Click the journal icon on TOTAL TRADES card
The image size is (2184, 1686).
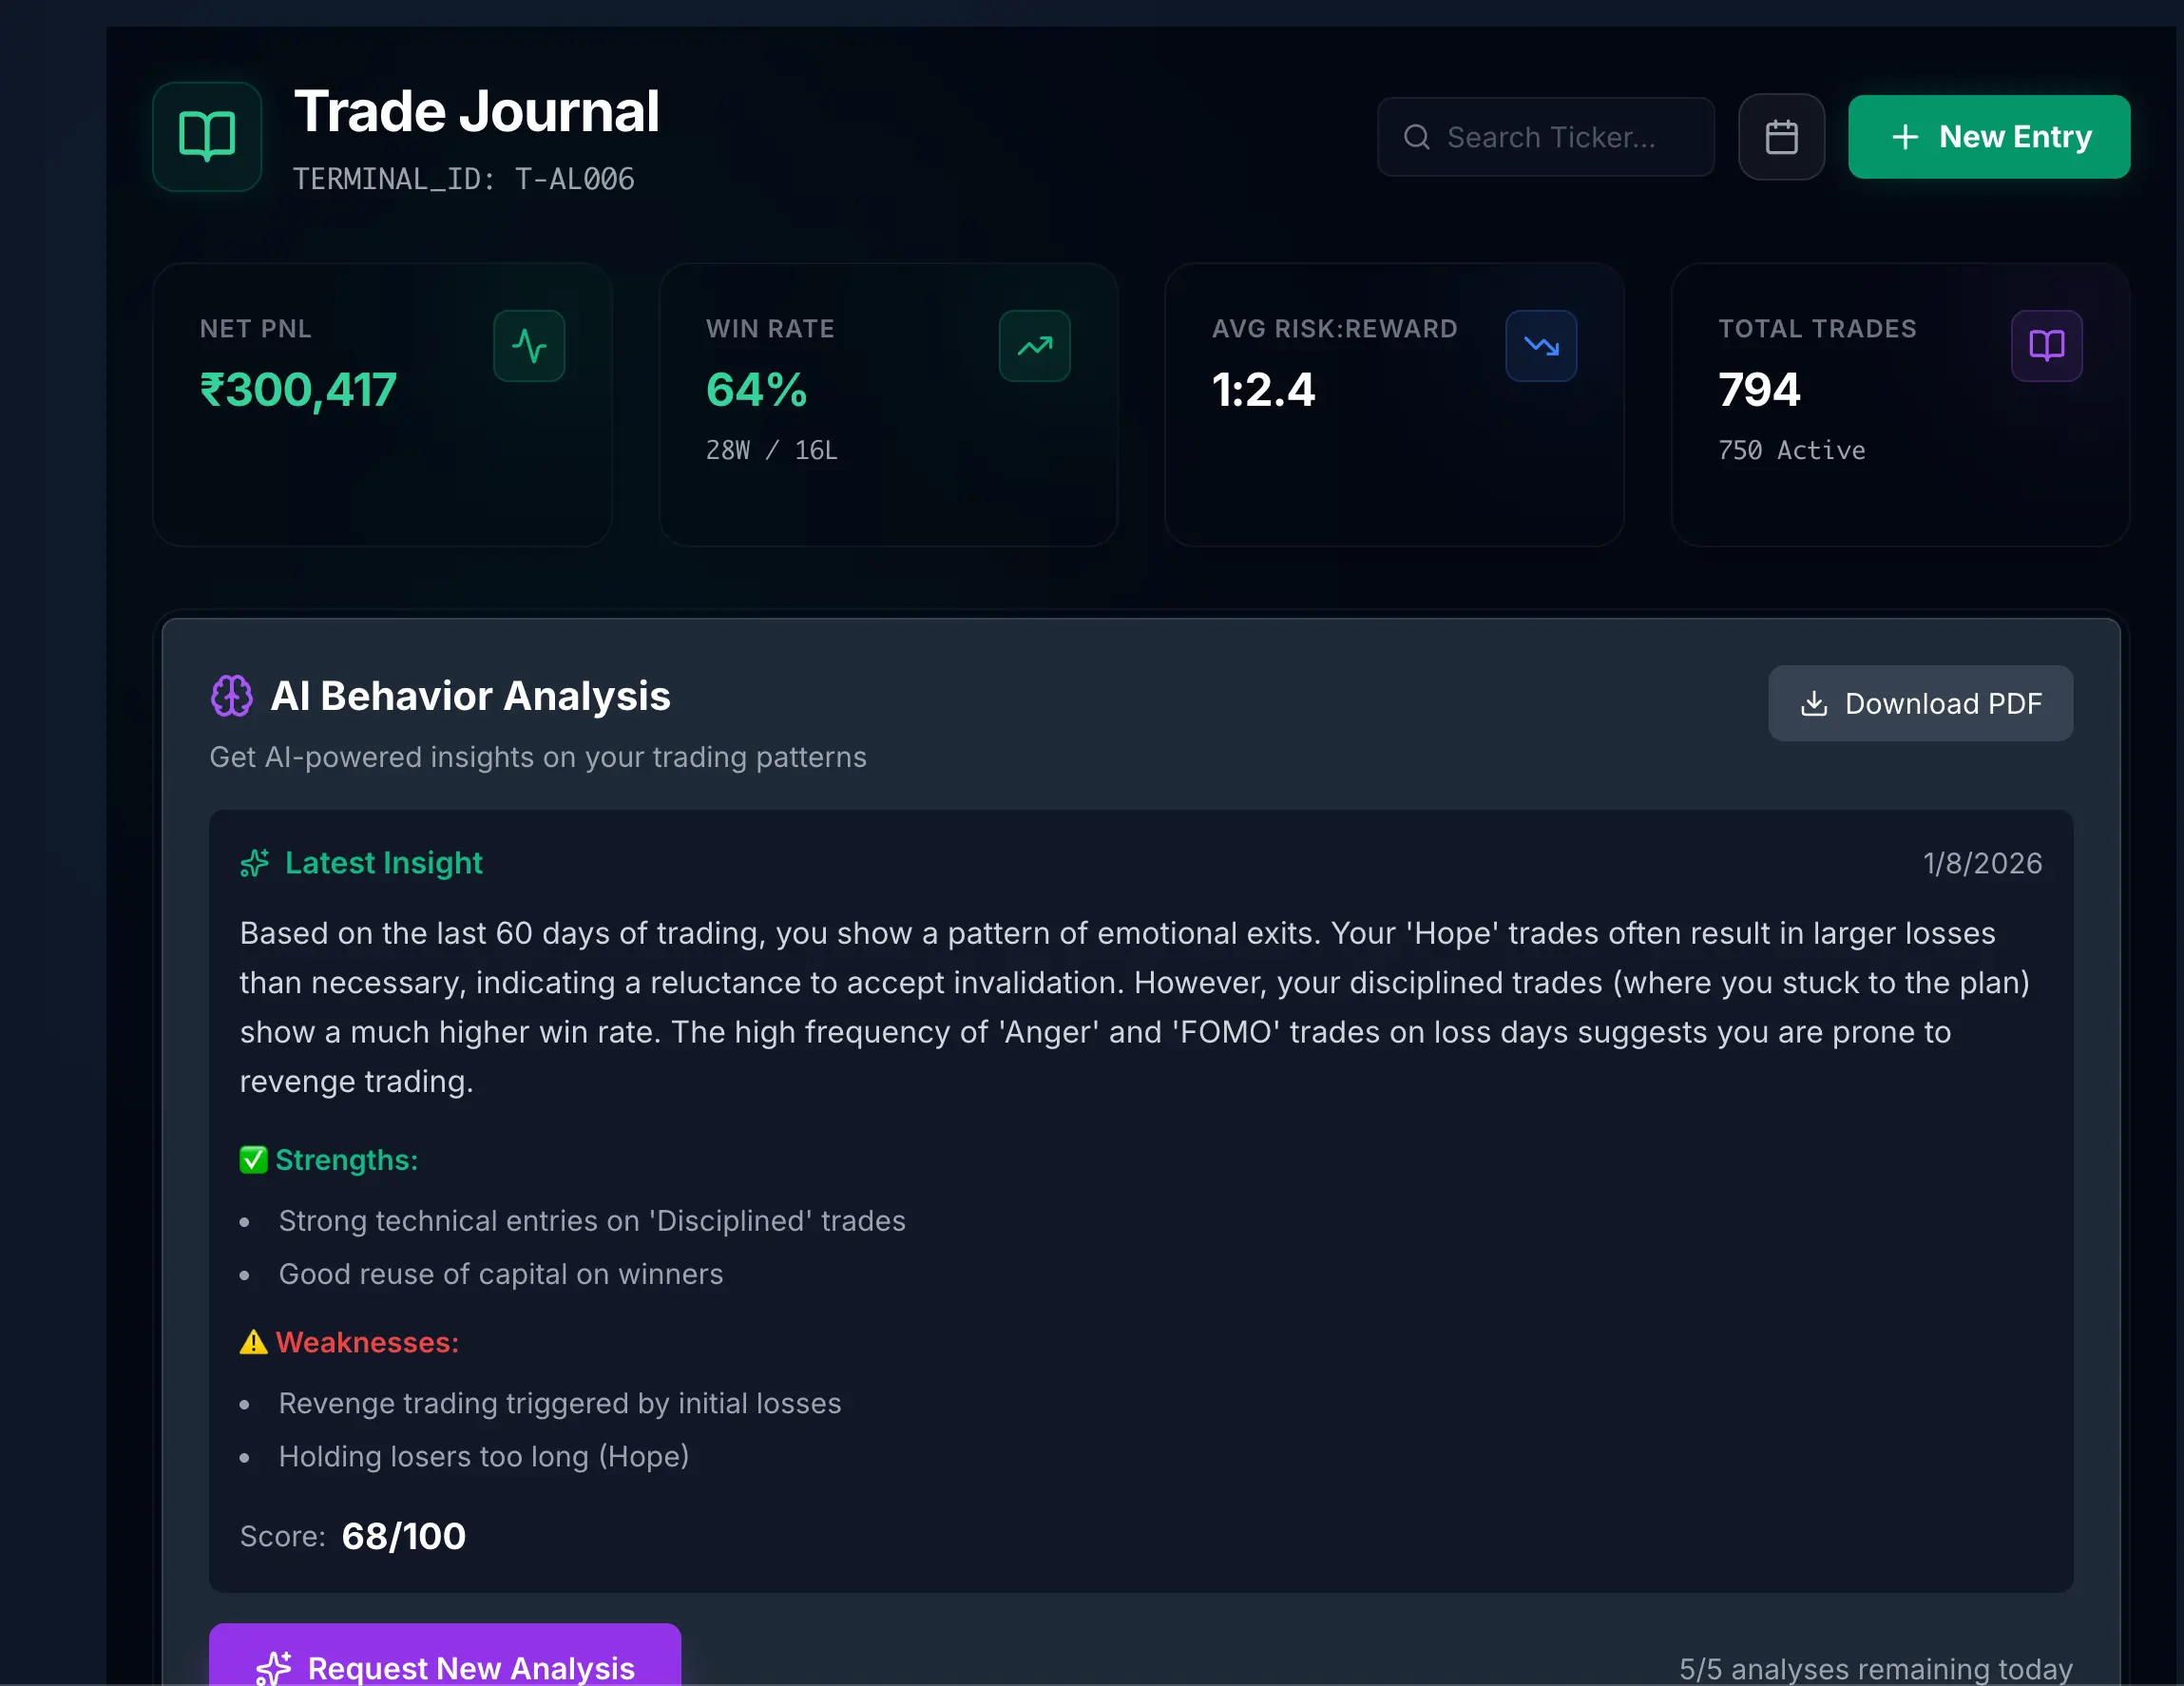coord(2046,345)
